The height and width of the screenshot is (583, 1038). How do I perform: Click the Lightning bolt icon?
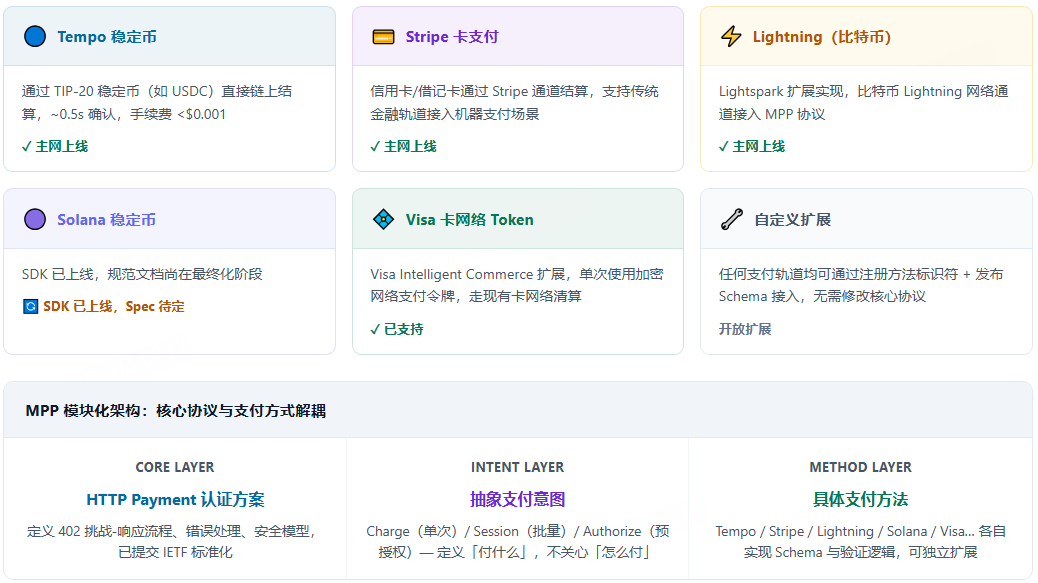[731, 37]
